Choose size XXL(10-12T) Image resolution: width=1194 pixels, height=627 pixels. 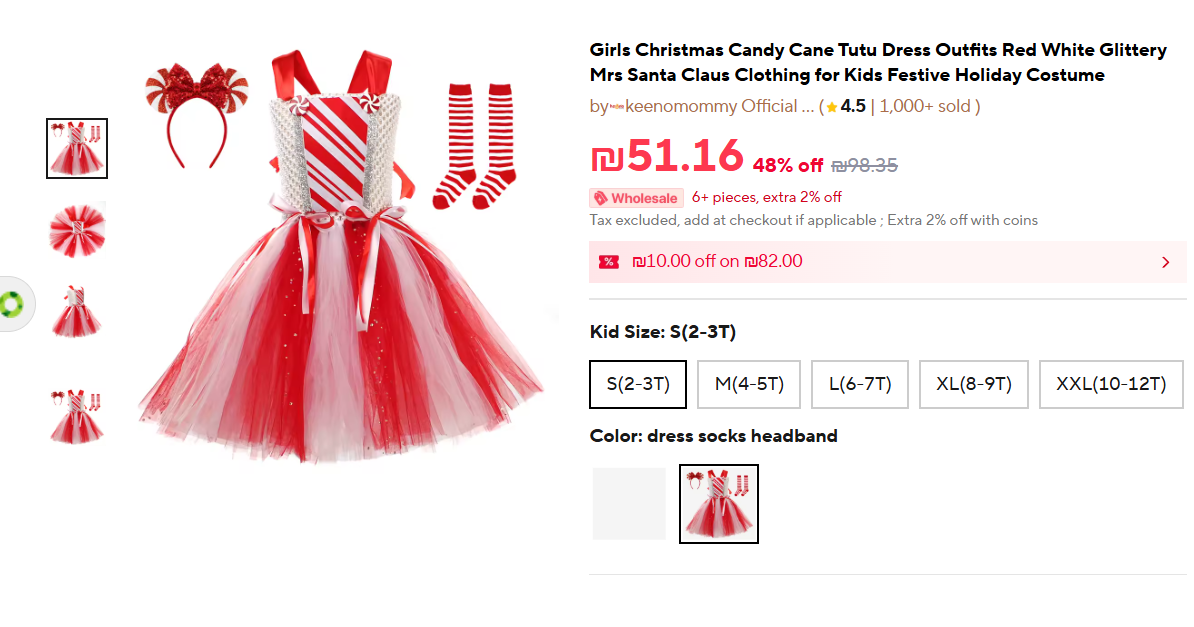pos(1111,384)
